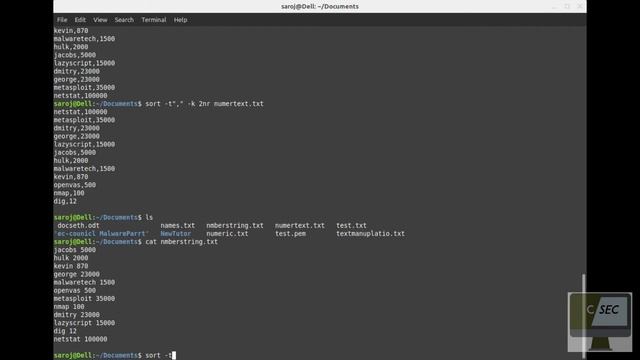Viewport: 640px width, 360px height.
Task: Maximize the terminal window
Action: (x=567, y=6)
